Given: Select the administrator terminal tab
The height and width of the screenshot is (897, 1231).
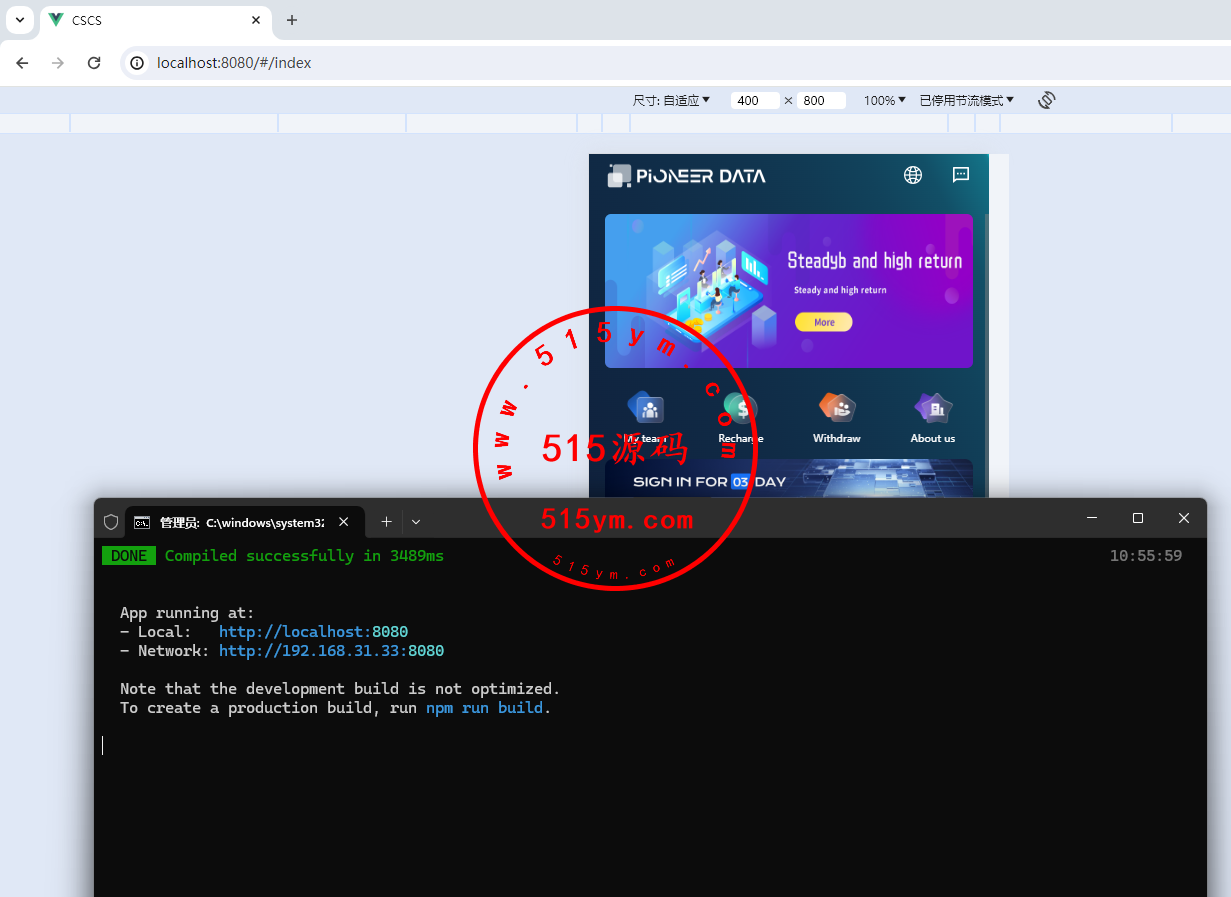Looking at the screenshot, I should point(240,522).
